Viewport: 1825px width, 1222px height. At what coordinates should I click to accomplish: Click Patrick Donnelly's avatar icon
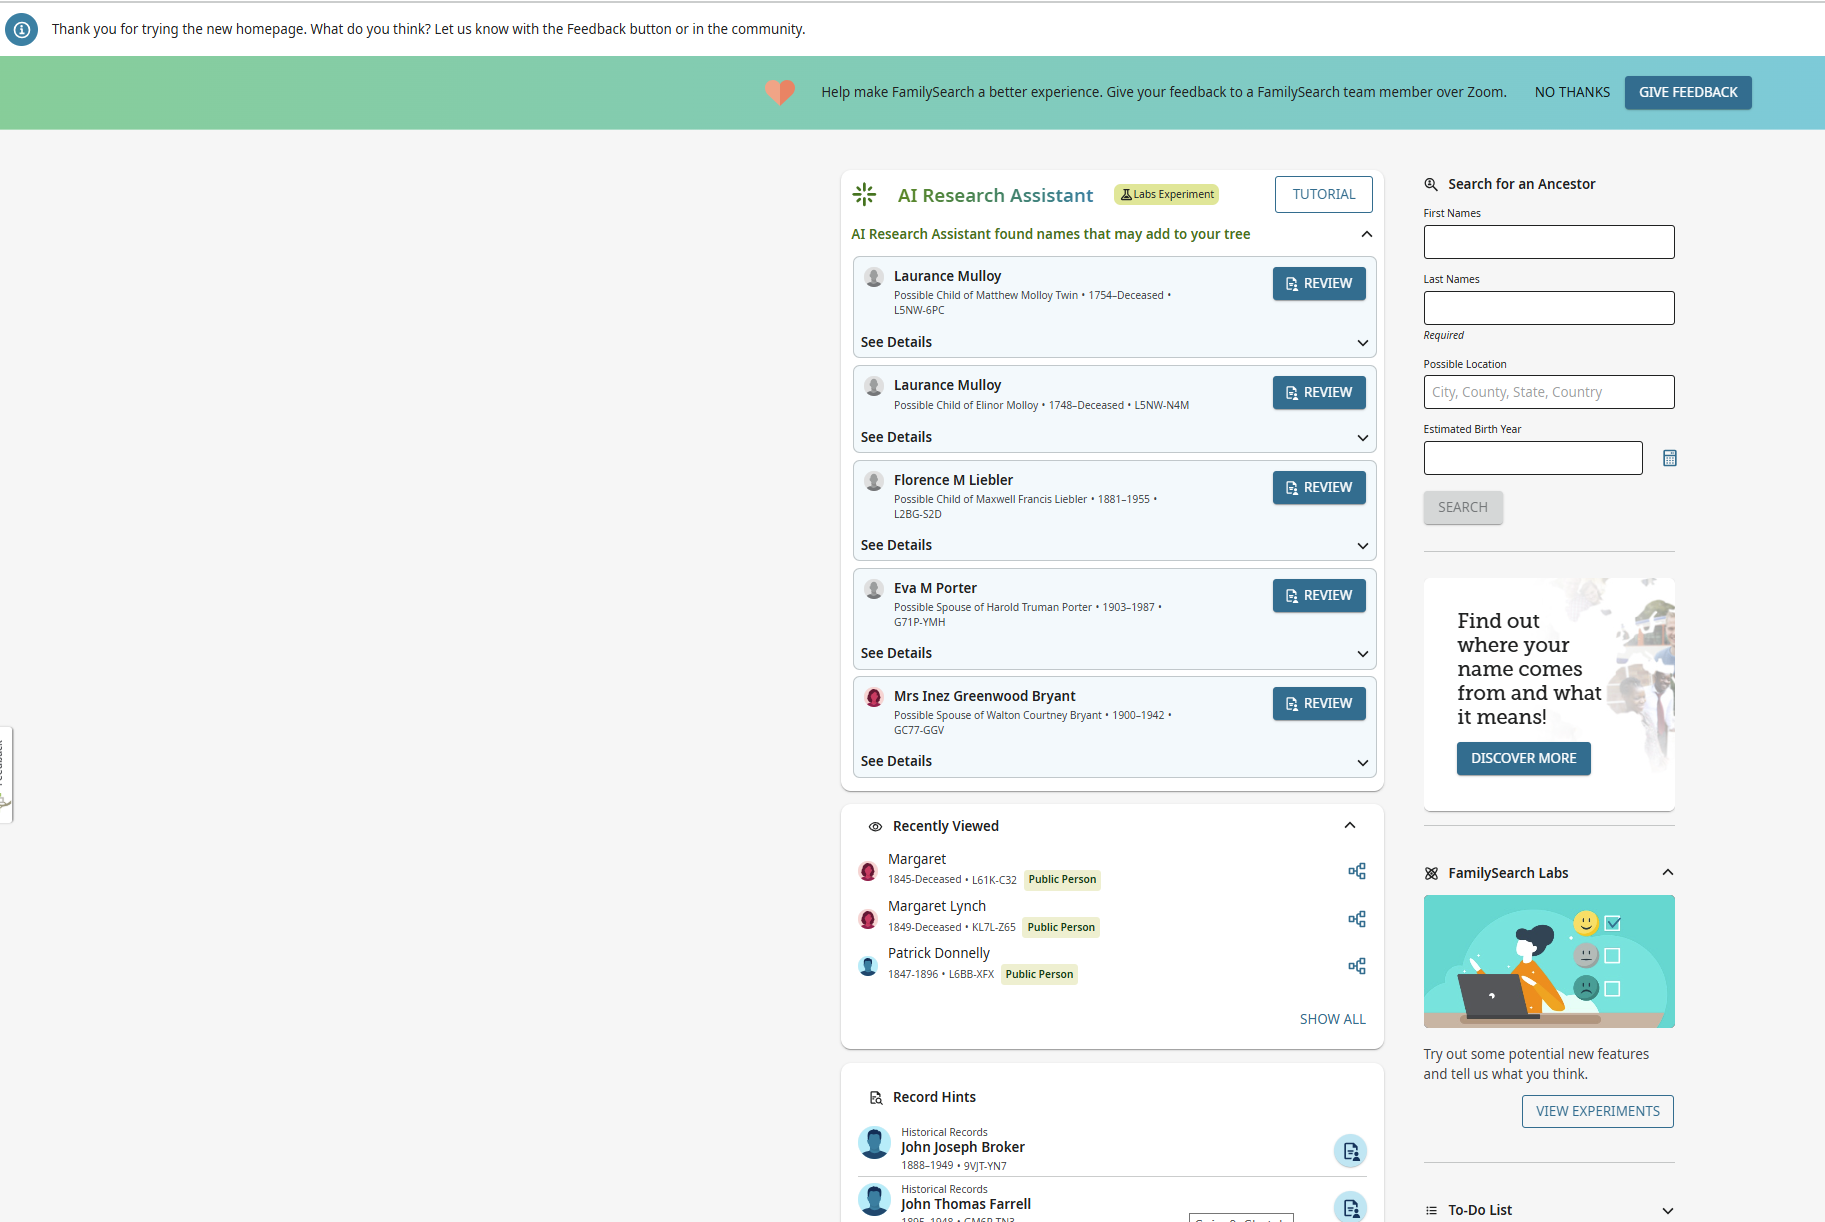868,966
